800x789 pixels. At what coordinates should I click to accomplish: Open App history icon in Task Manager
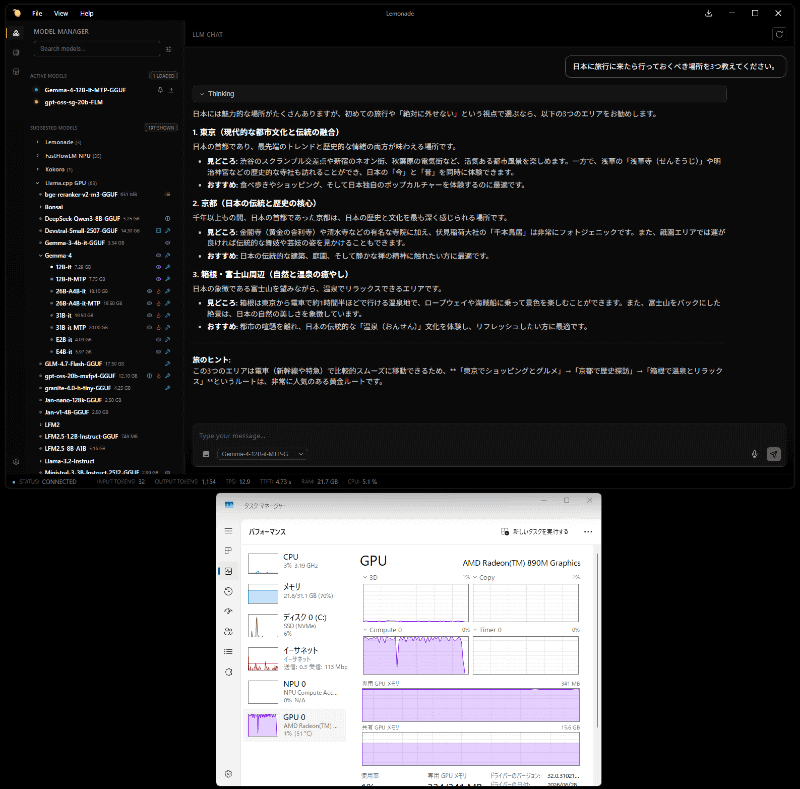(x=229, y=591)
